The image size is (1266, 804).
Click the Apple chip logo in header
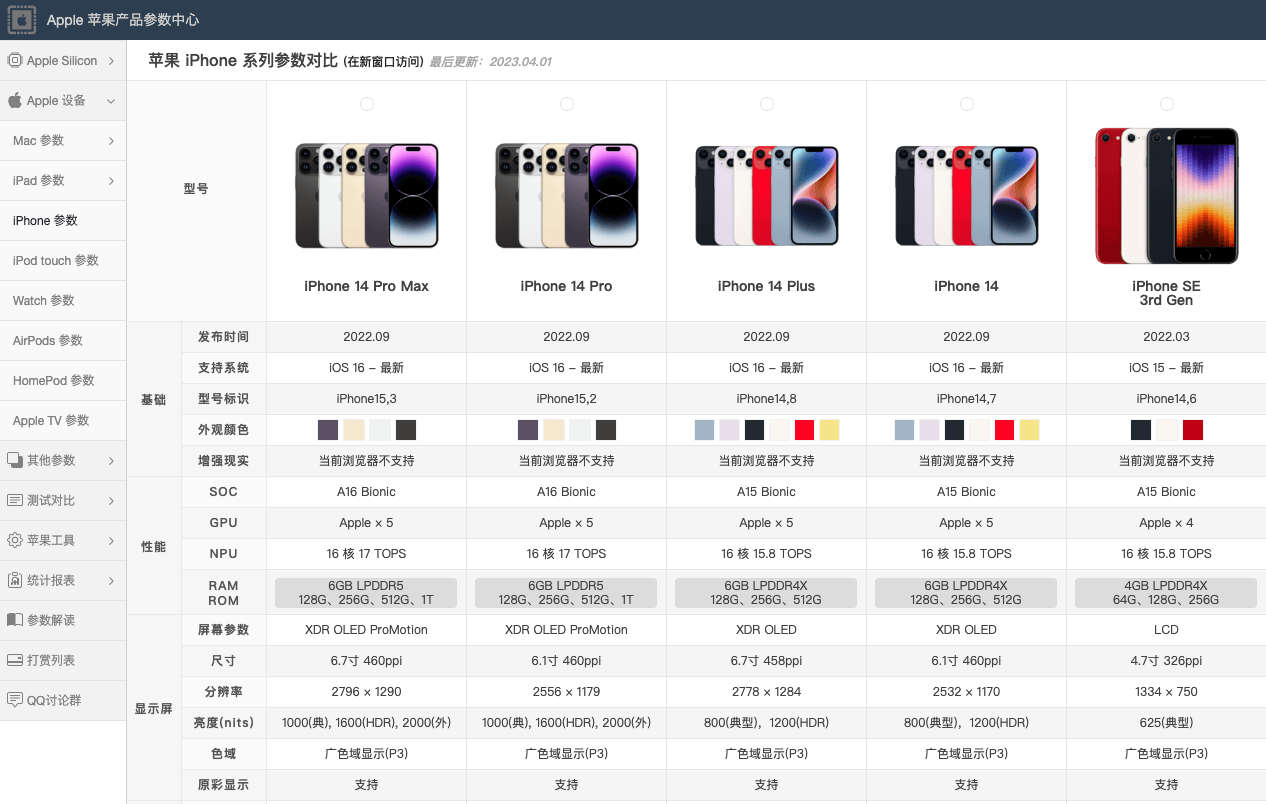click(22, 20)
